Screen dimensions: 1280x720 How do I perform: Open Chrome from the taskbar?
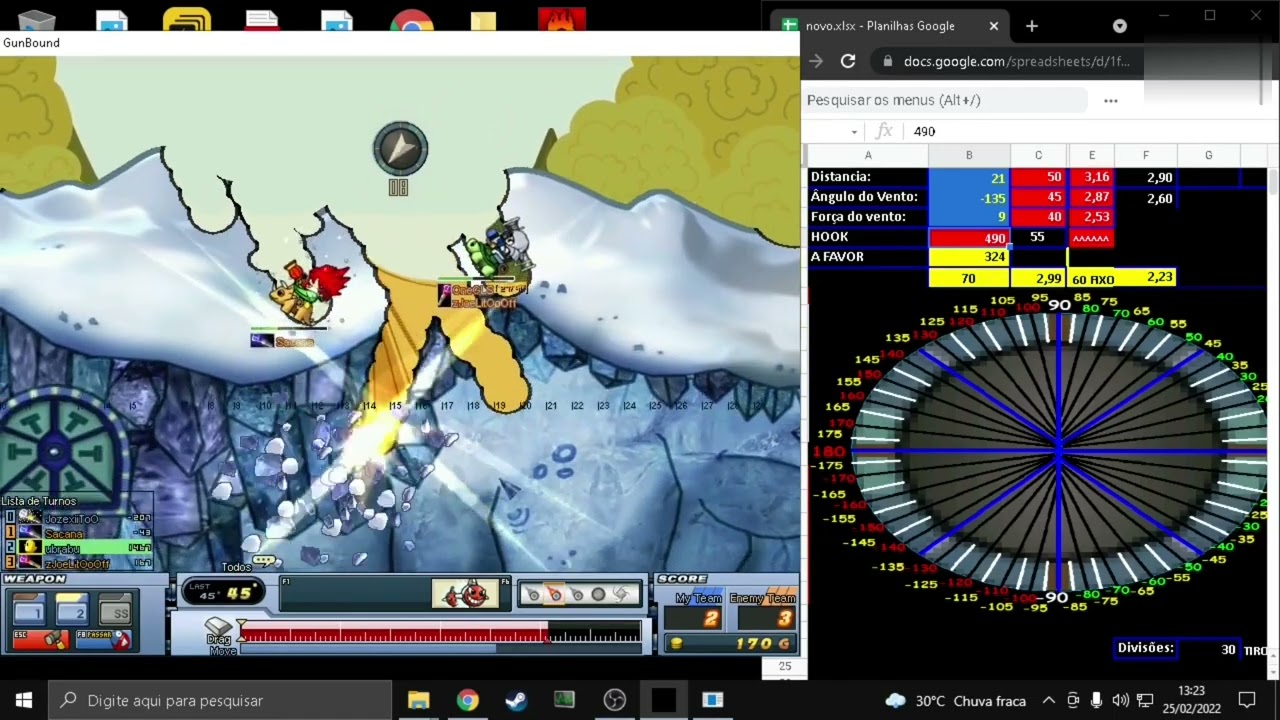[x=467, y=700]
